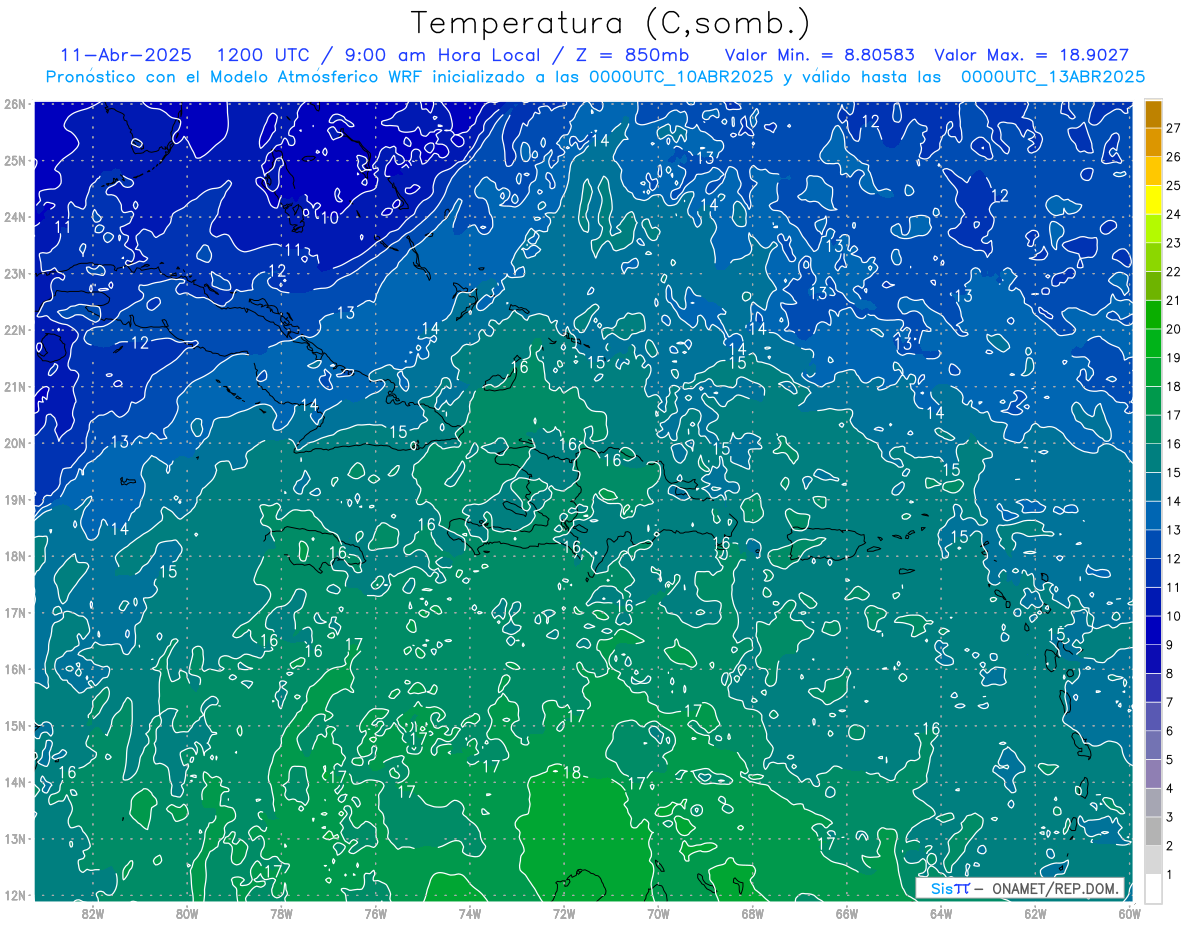Click the '16N' latitude axis label
This screenshot has height=927, width=1200.
(x=14, y=669)
